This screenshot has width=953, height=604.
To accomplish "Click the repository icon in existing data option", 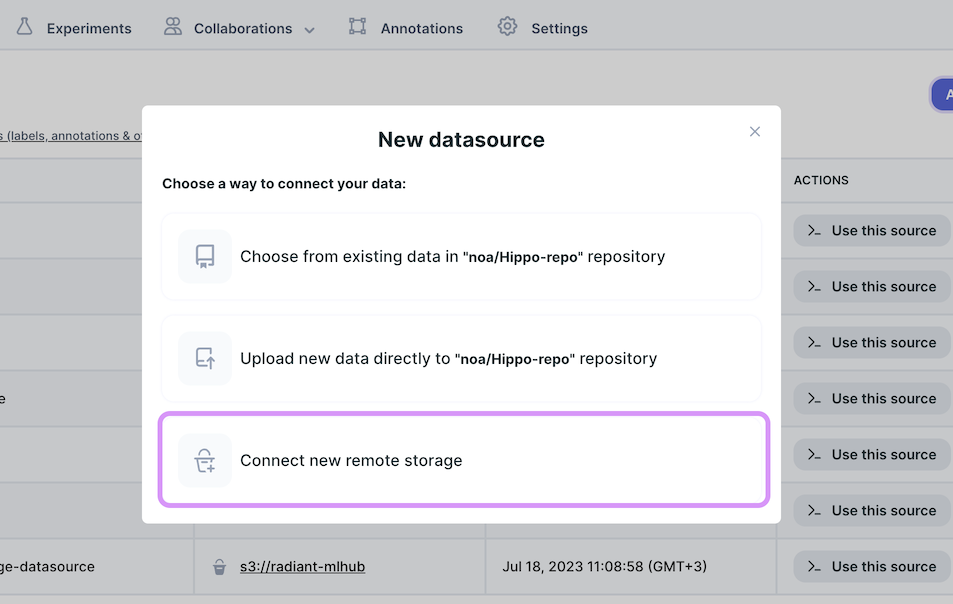I will 205,257.
